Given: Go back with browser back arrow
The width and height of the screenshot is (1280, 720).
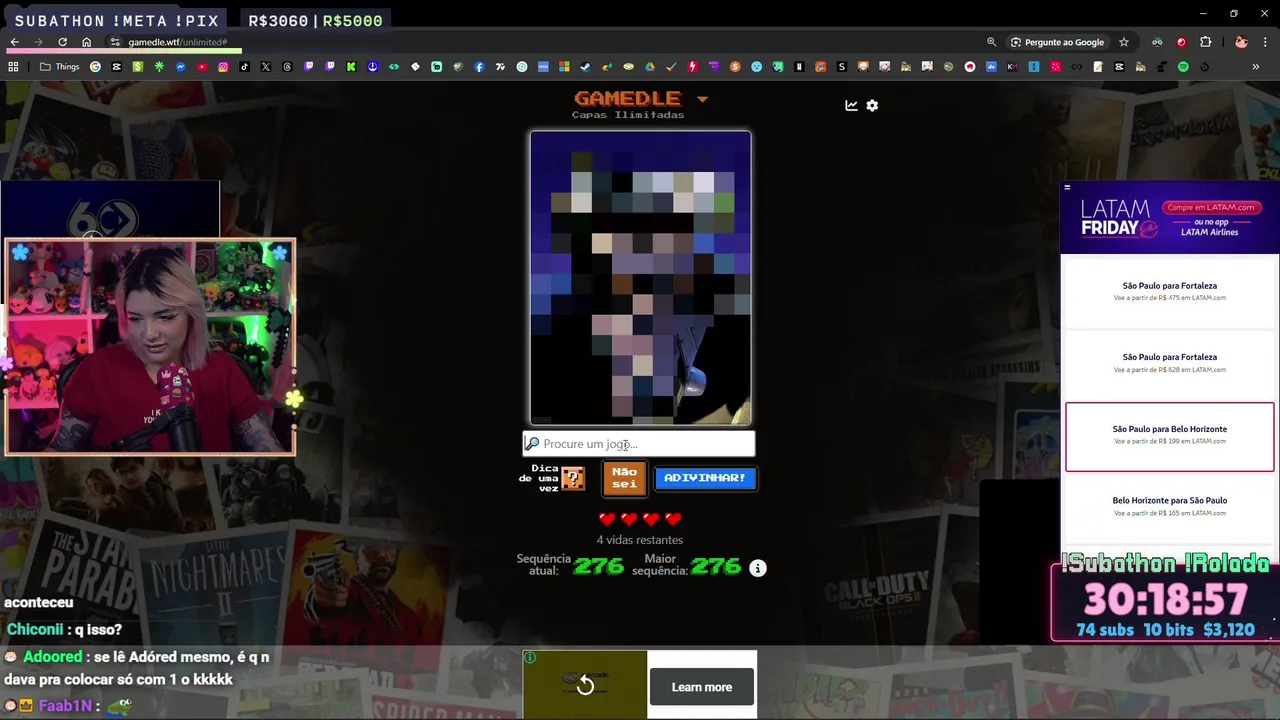Looking at the screenshot, I should (x=14, y=42).
